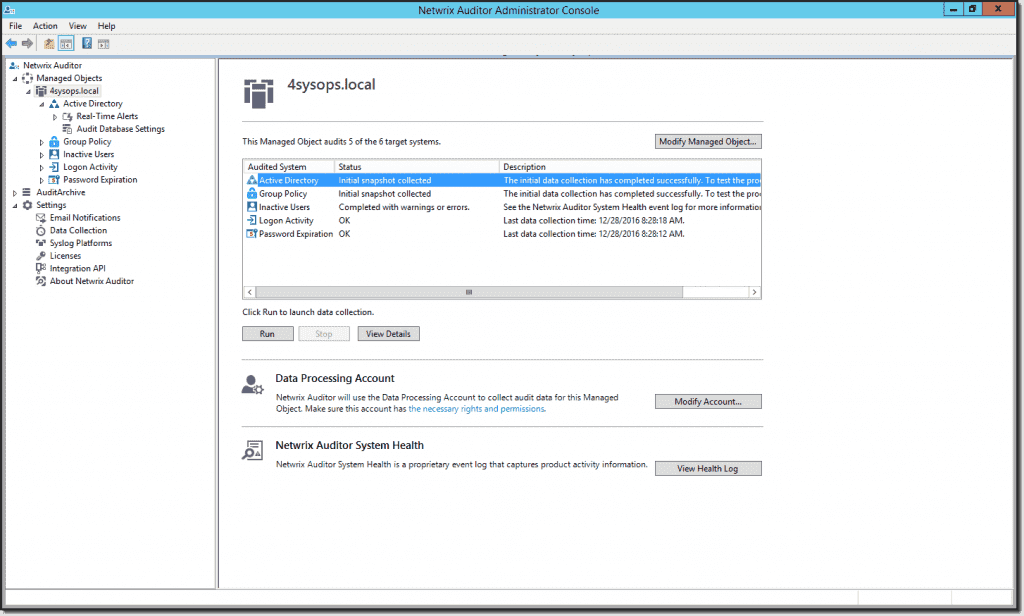This screenshot has height=616, width=1024.
Task: Expand the Real-Time Alerts node
Action: [x=56, y=115]
